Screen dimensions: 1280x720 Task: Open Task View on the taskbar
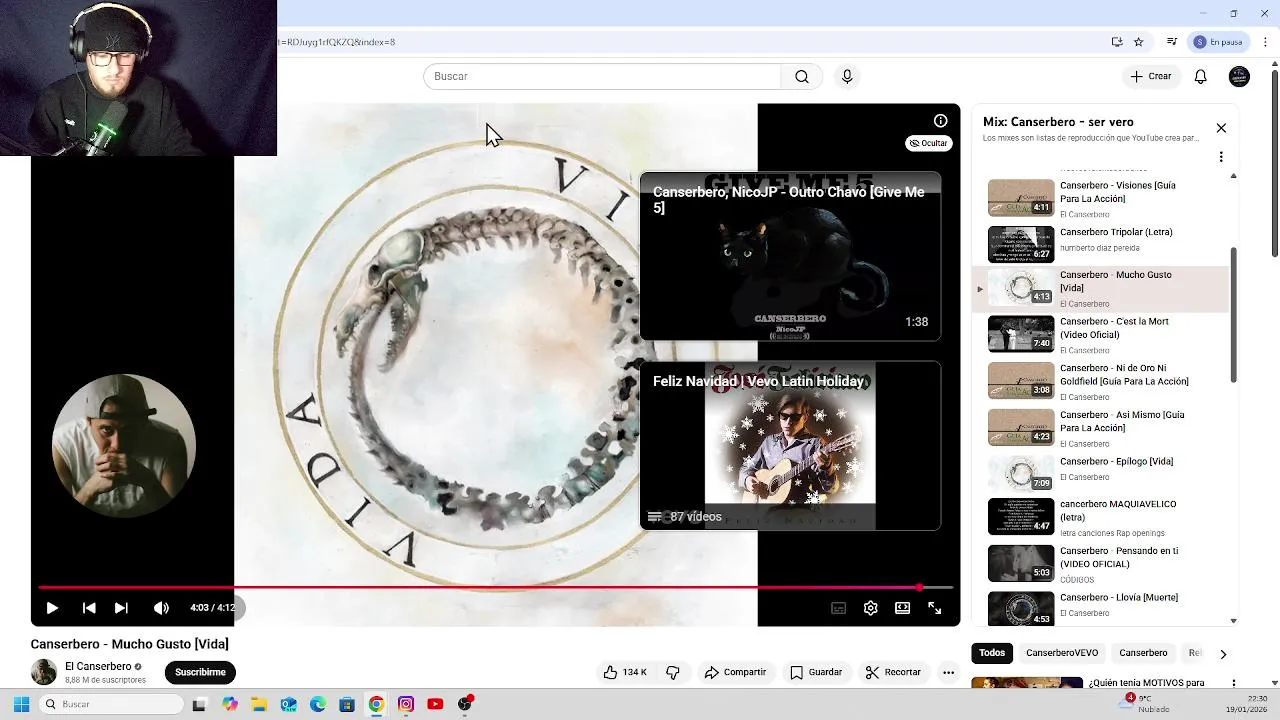click(x=199, y=704)
